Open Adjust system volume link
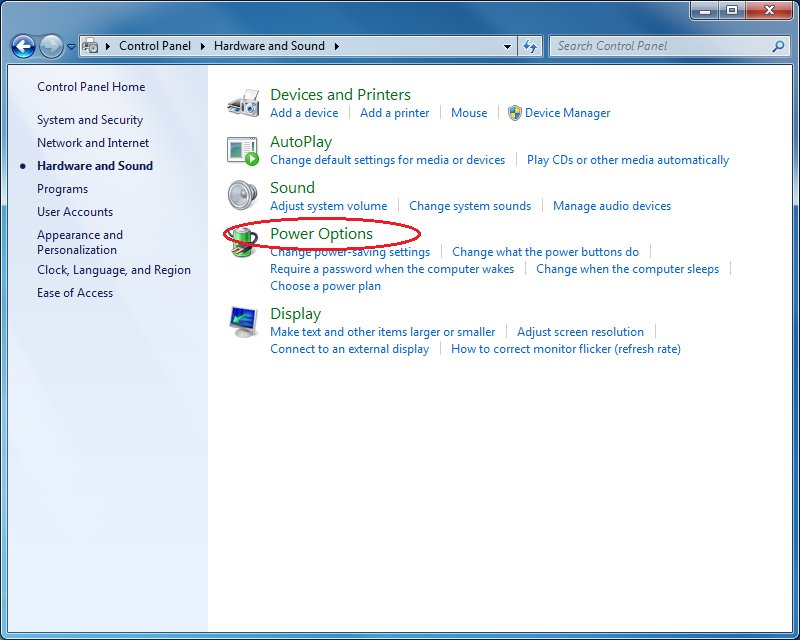Image resolution: width=800 pixels, height=640 pixels. (328, 206)
